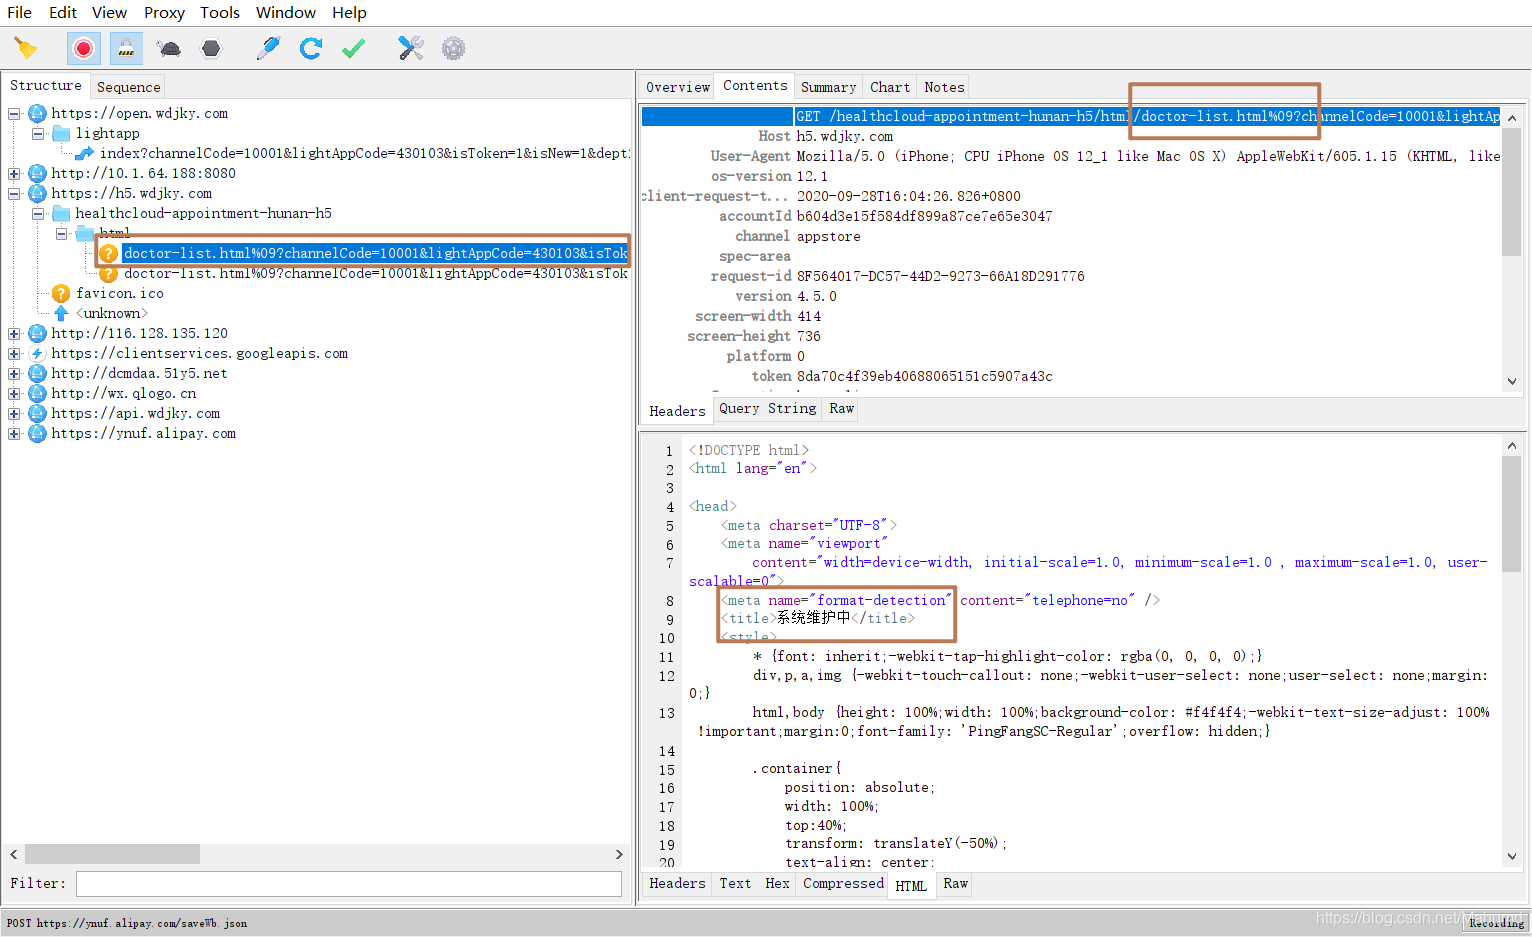This screenshot has width=1532, height=937.
Task: Toggle the red Record button
Action: coord(84,48)
